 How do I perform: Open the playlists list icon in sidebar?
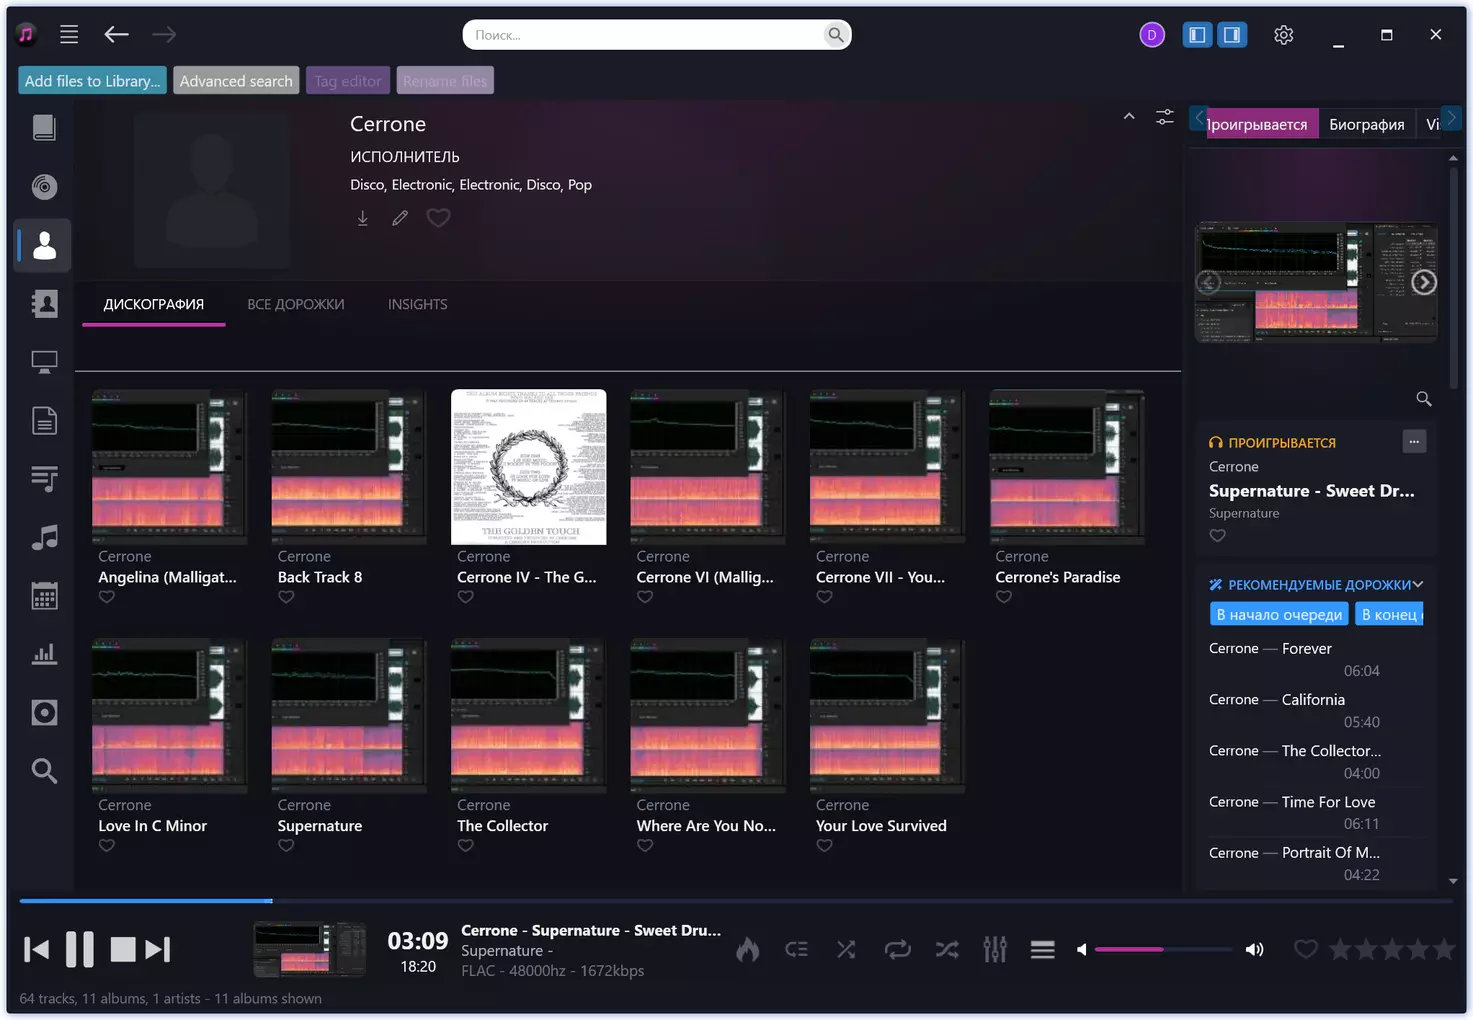(44, 479)
